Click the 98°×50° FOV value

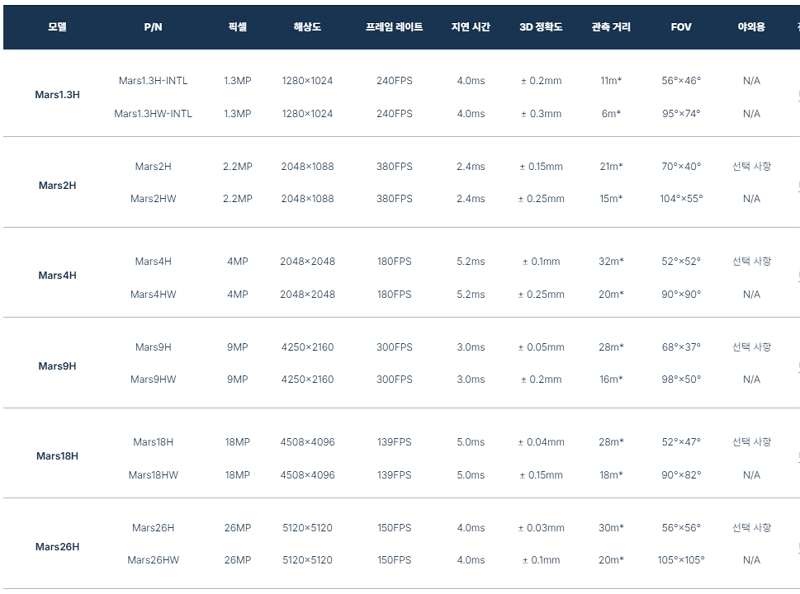tap(681, 379)
